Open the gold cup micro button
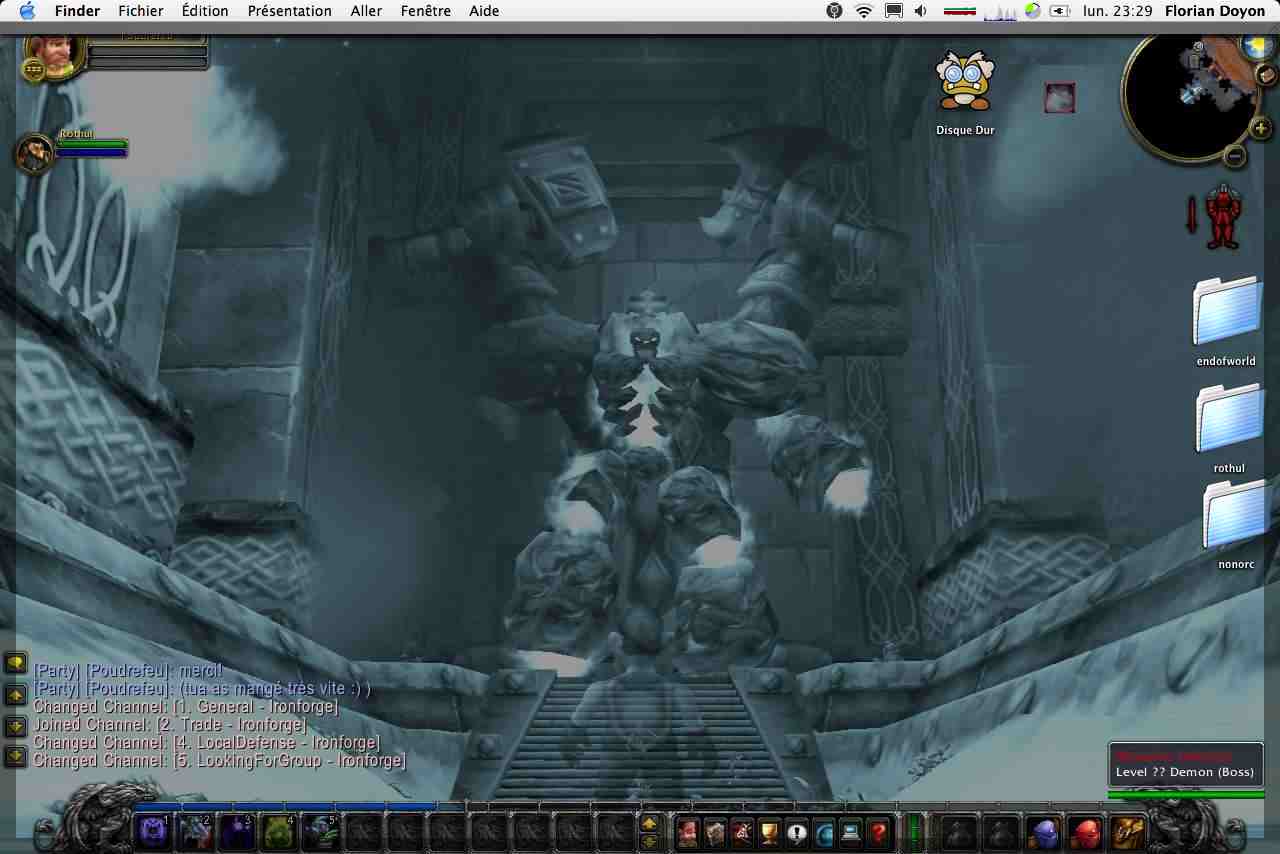 [x=769, y=832]
